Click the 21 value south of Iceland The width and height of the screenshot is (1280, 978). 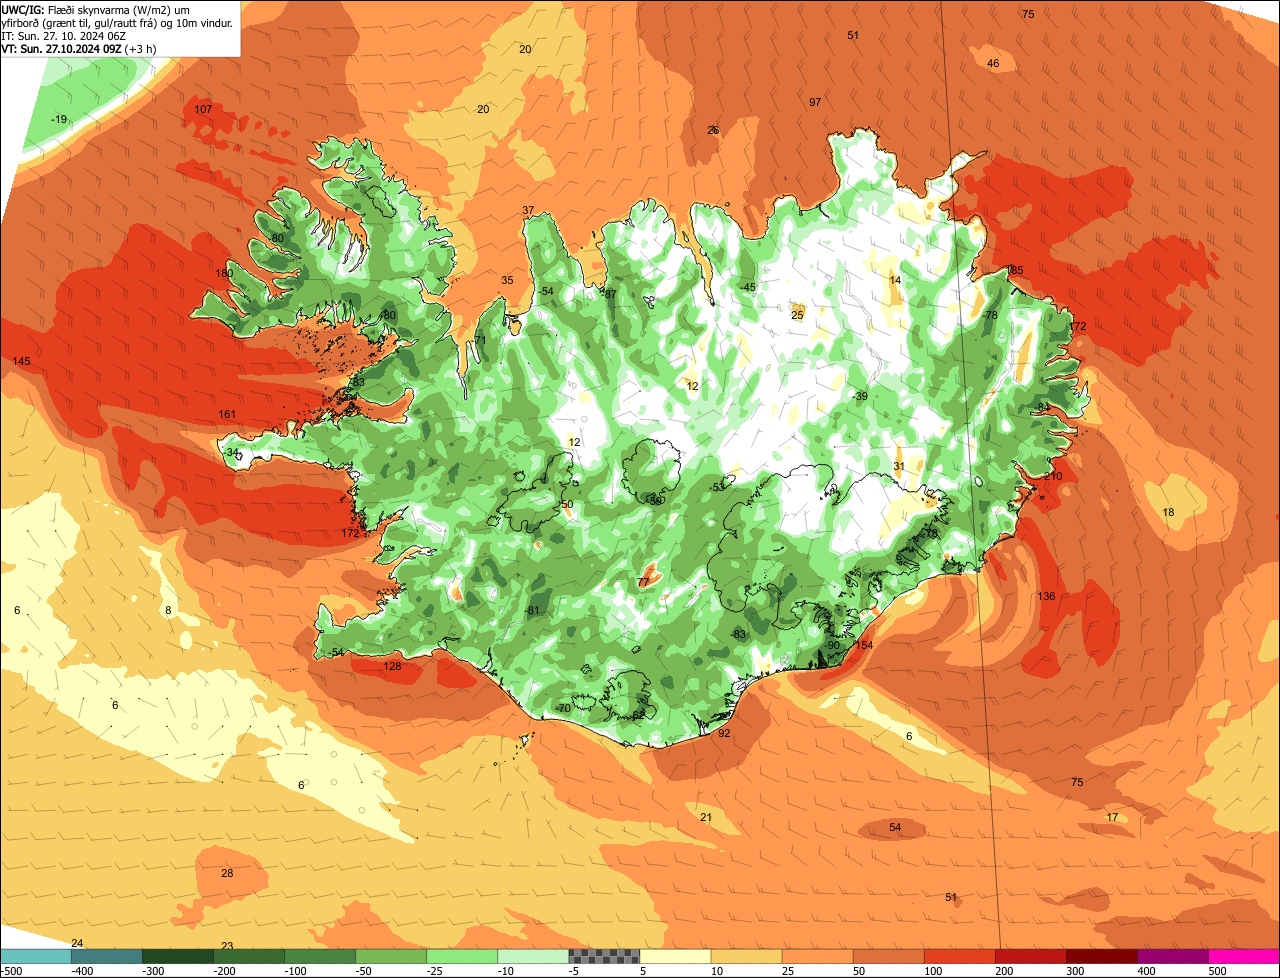pos(706,818)
